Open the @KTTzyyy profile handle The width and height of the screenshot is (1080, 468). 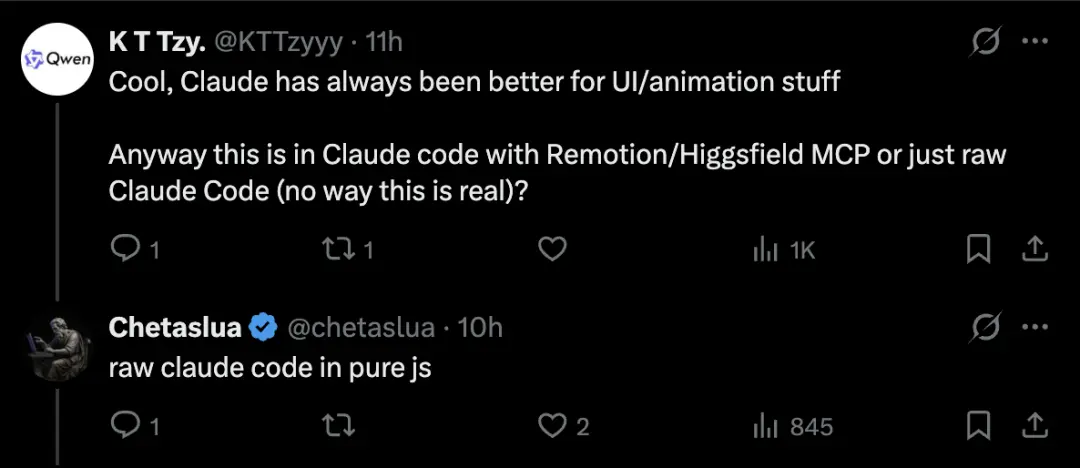279,43
